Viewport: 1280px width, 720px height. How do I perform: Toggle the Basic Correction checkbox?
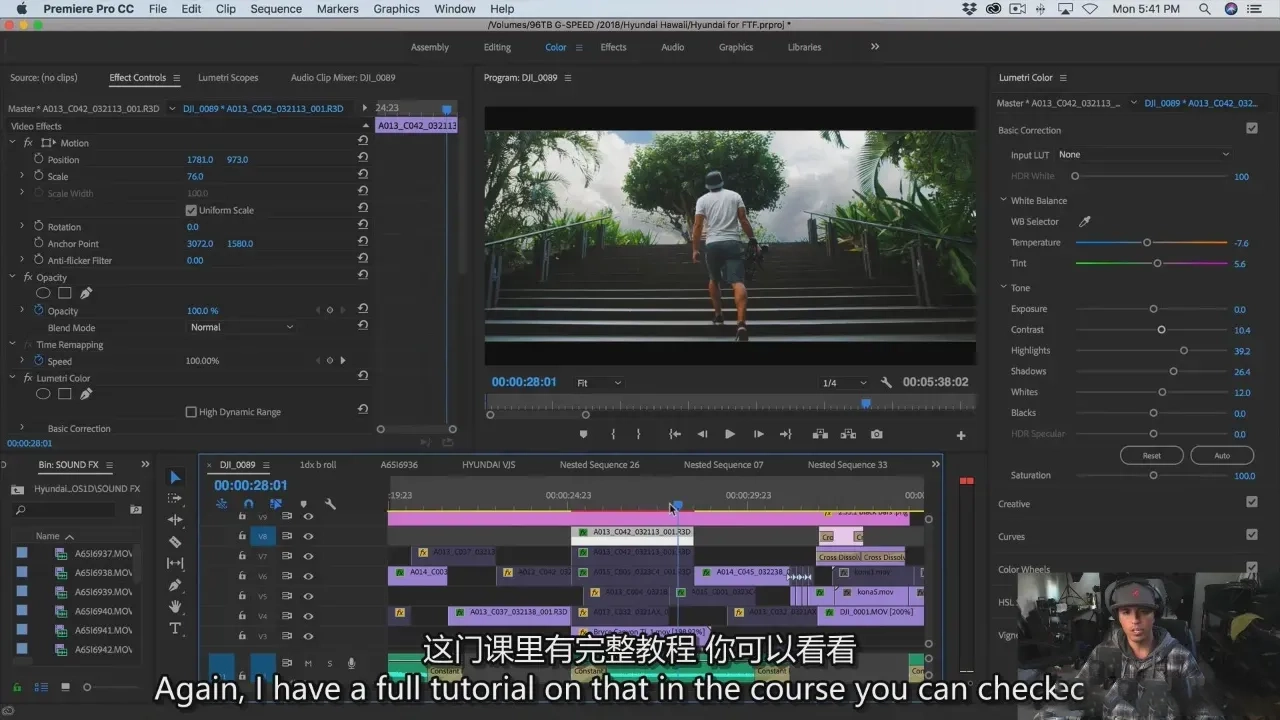click(x=1251, y=129)
